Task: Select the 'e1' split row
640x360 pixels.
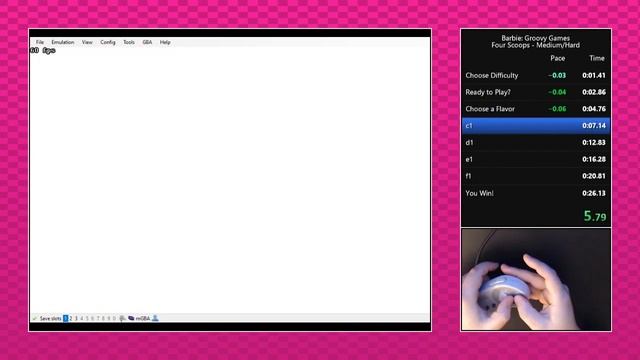Action: (536, 159)
